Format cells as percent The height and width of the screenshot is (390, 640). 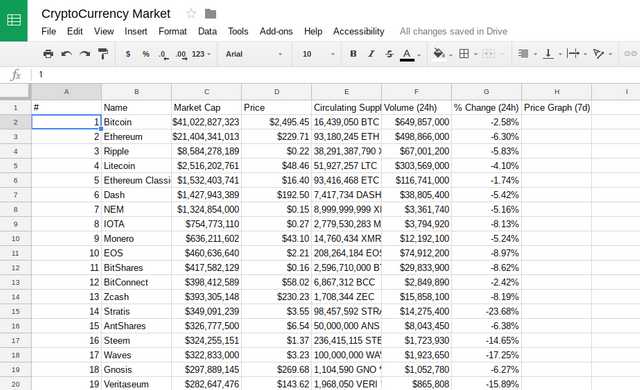point(146,54)
